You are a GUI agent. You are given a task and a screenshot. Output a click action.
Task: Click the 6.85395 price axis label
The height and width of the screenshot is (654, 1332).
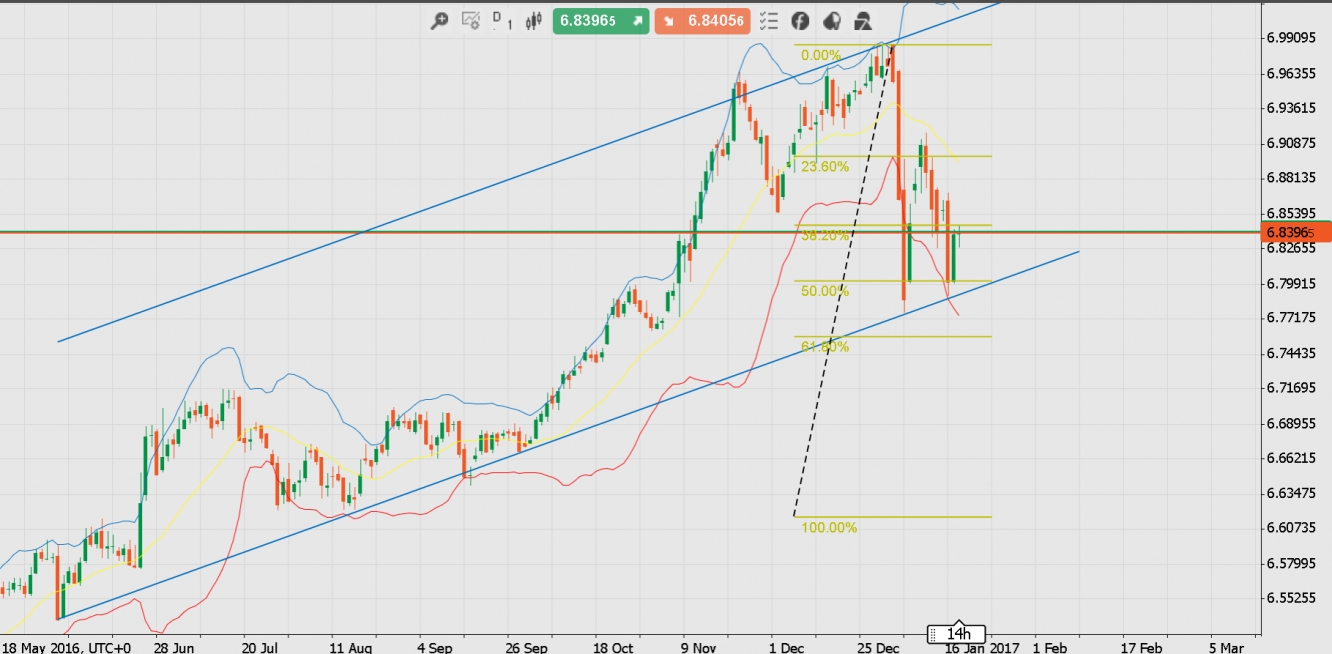(1290, 213)
